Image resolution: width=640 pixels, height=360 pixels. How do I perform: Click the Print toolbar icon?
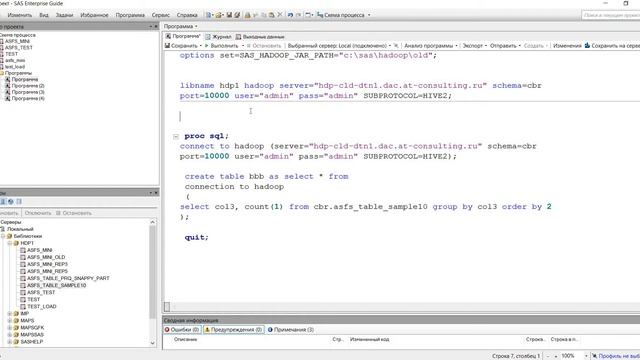click(247, 15)
